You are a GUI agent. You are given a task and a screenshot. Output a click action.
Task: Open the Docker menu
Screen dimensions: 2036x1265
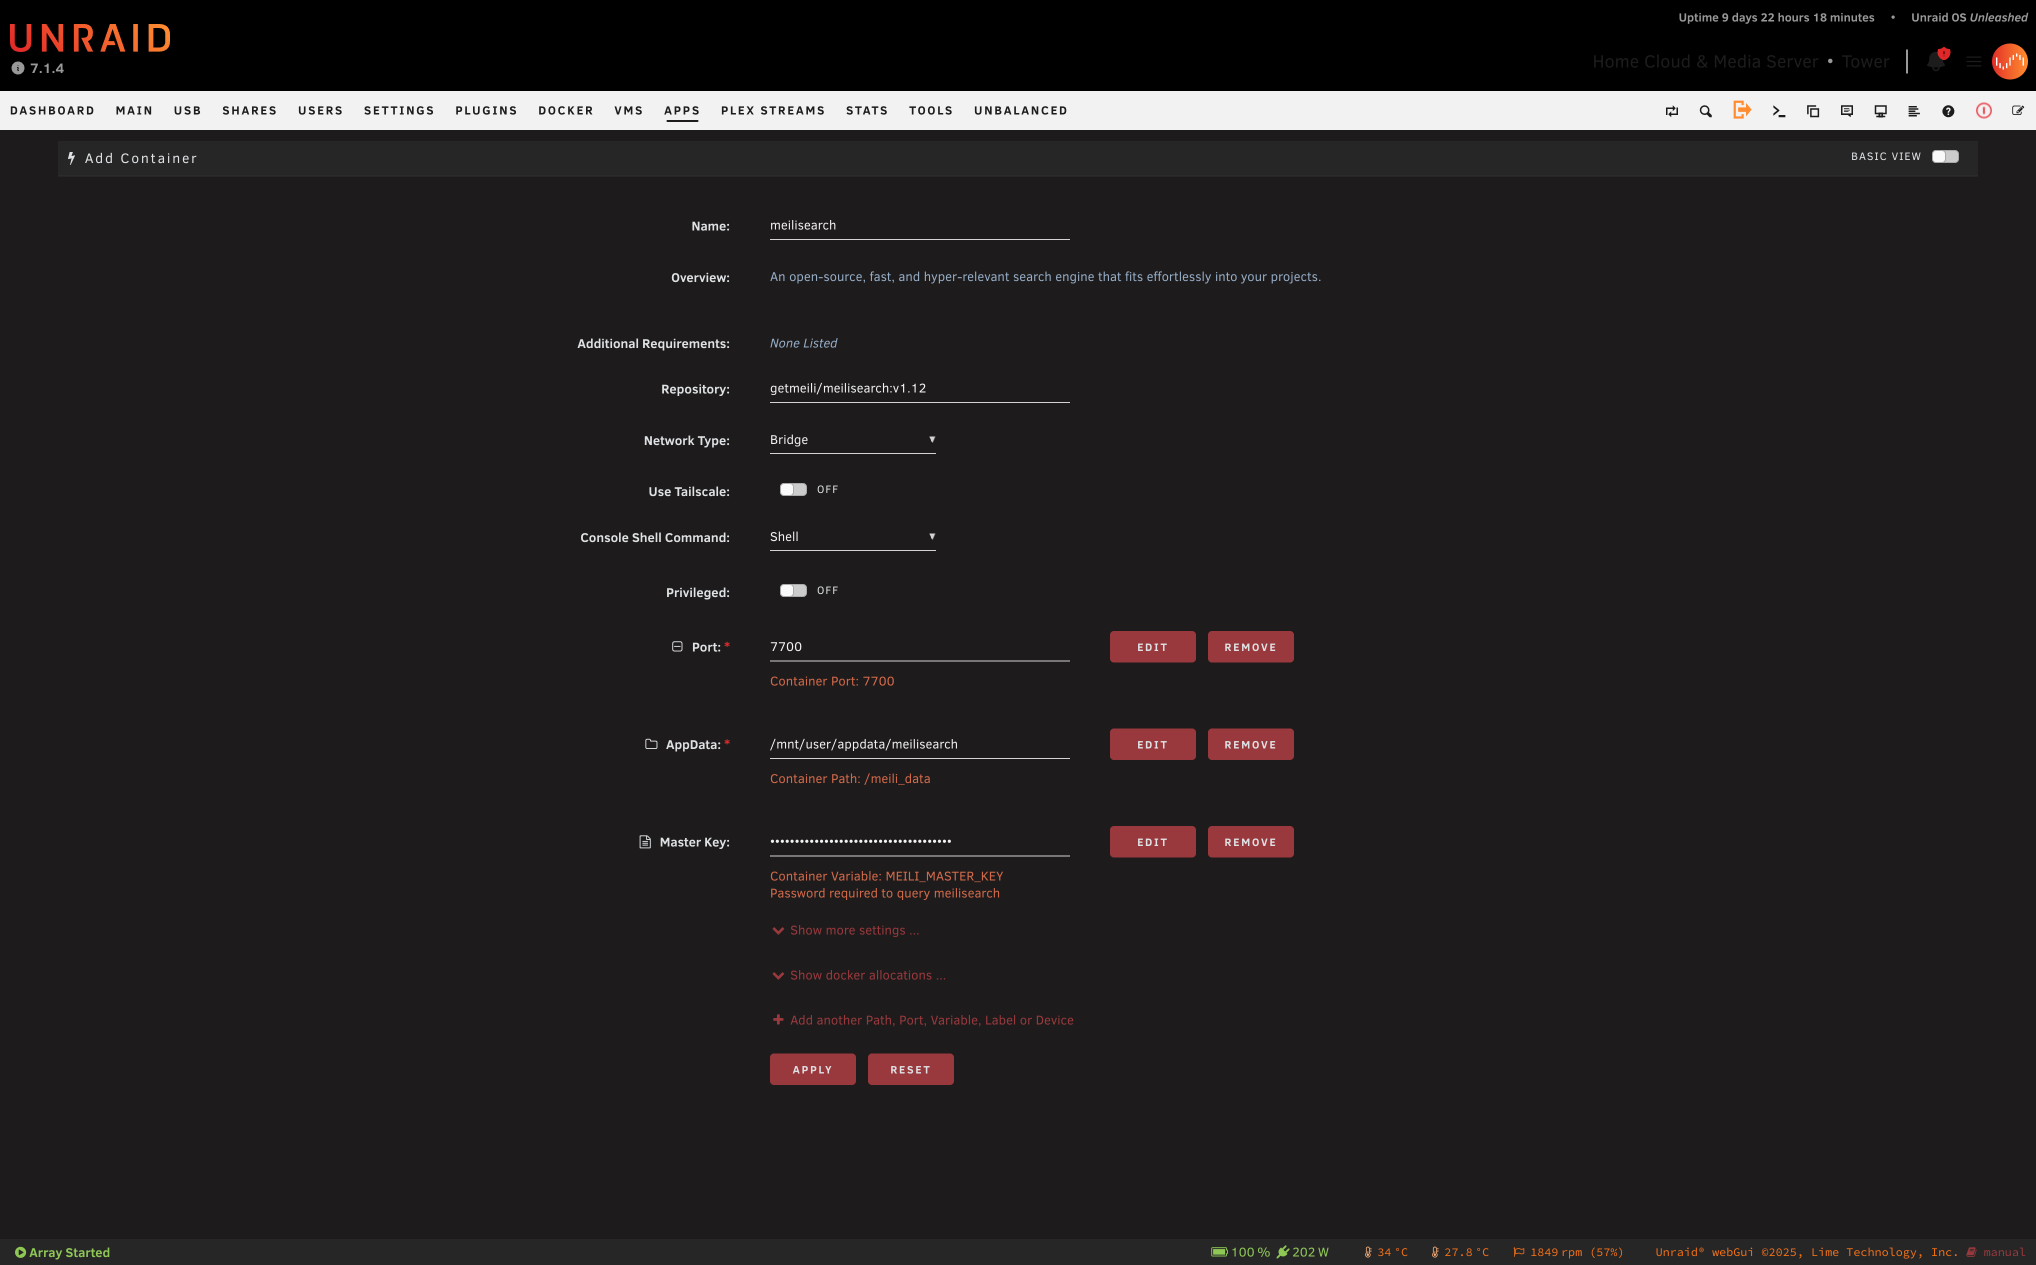tap(566, 111)
